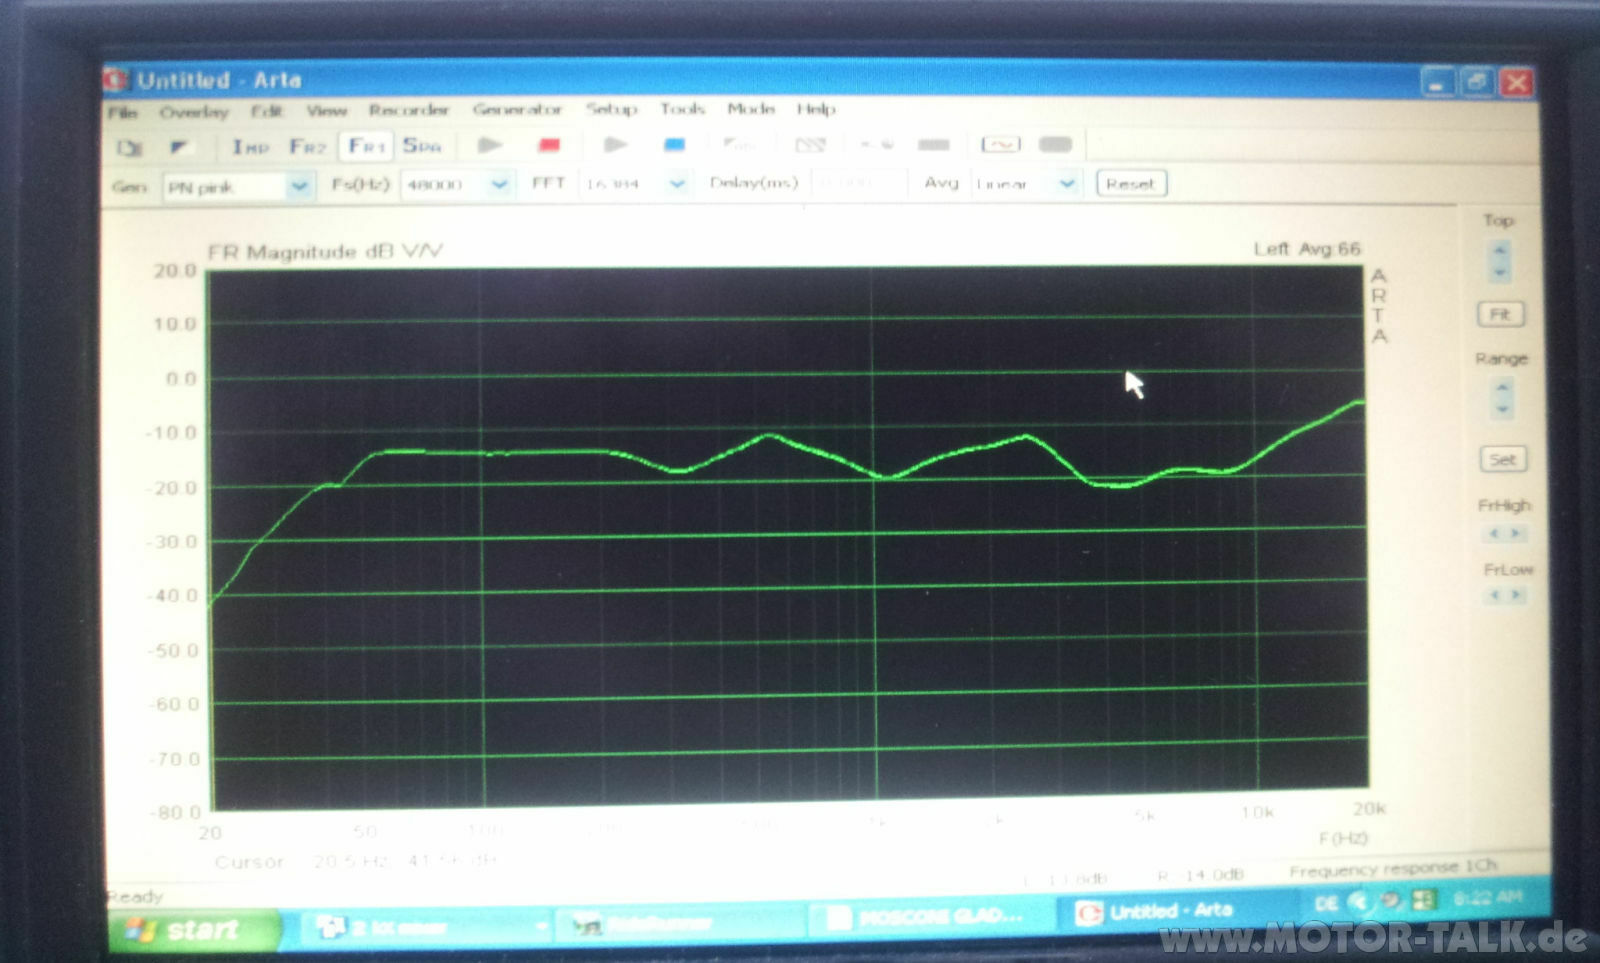Image resolution: width=1600 pixels, height=963 pixels.
Task: Switch to impulse response mode (Imp)
Action: tap(250, 147)
